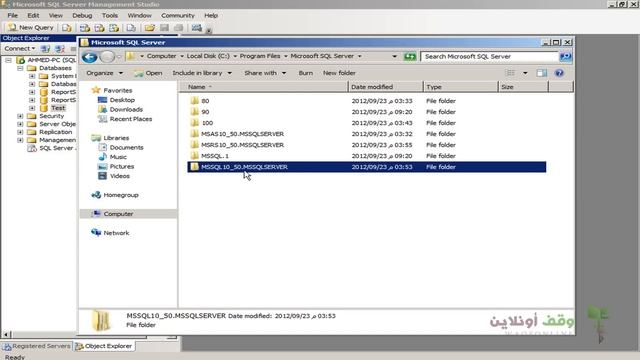Open the view options dropdown arrow
640x360 pixels.
point(525,73)
